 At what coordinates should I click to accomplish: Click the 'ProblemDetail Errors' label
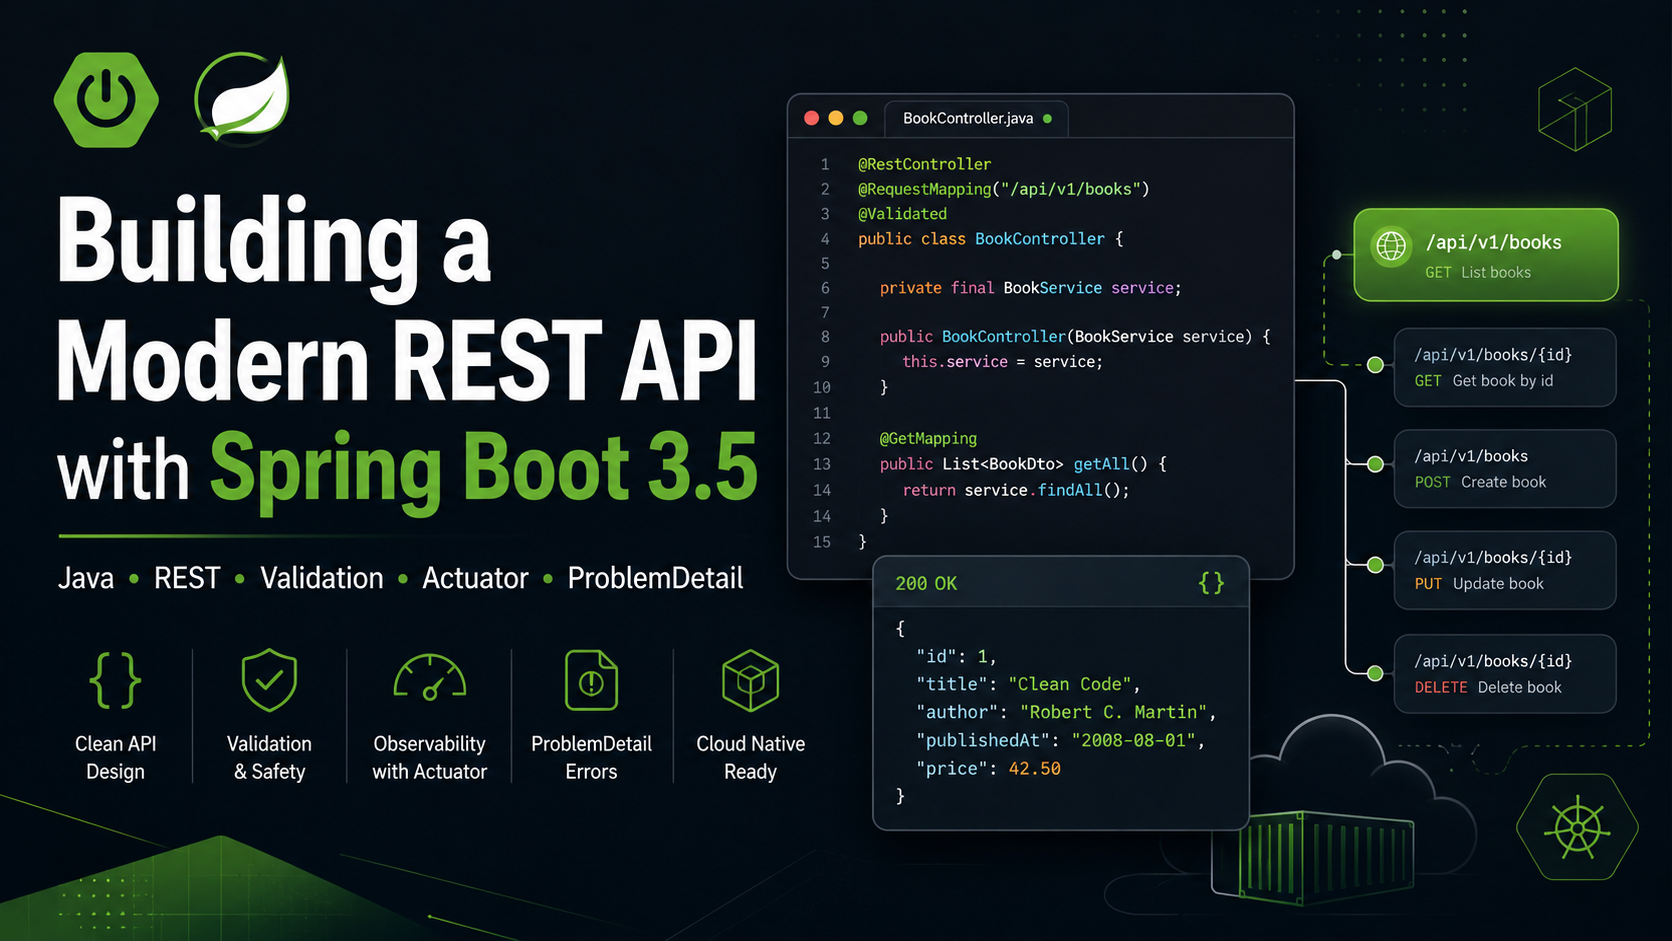[x=591, y=758]
